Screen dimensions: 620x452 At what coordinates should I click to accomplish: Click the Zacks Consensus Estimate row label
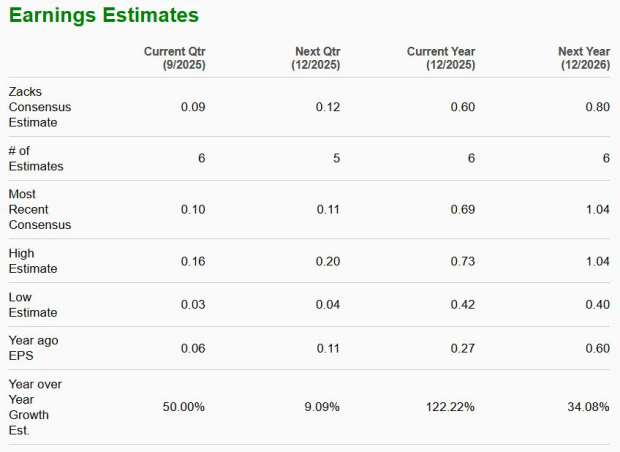(x=40, y=107)
